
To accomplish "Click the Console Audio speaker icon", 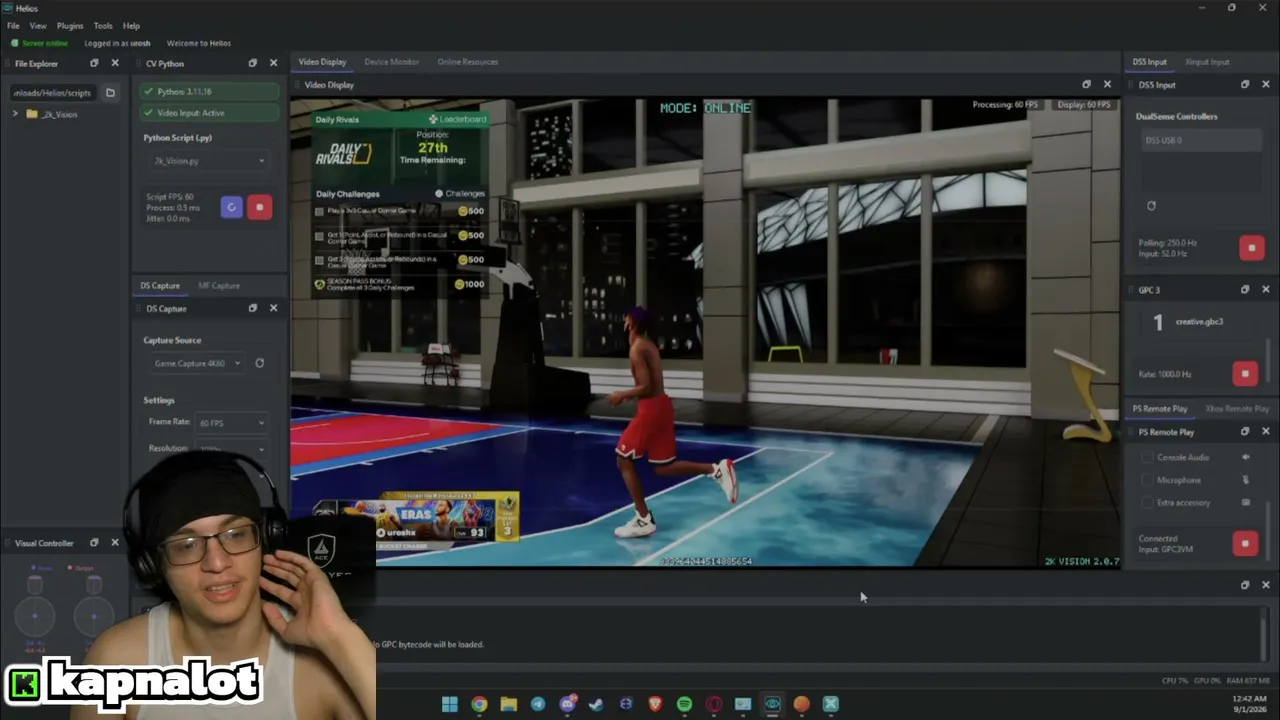I will [x=1246, y=457].
